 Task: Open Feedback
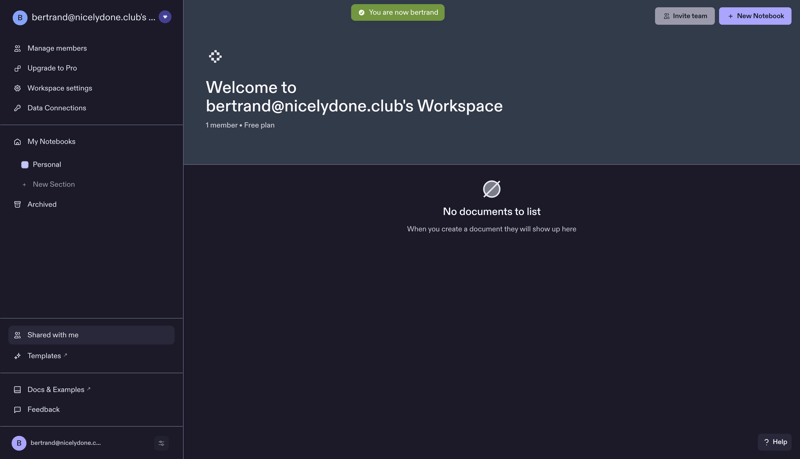43,410
